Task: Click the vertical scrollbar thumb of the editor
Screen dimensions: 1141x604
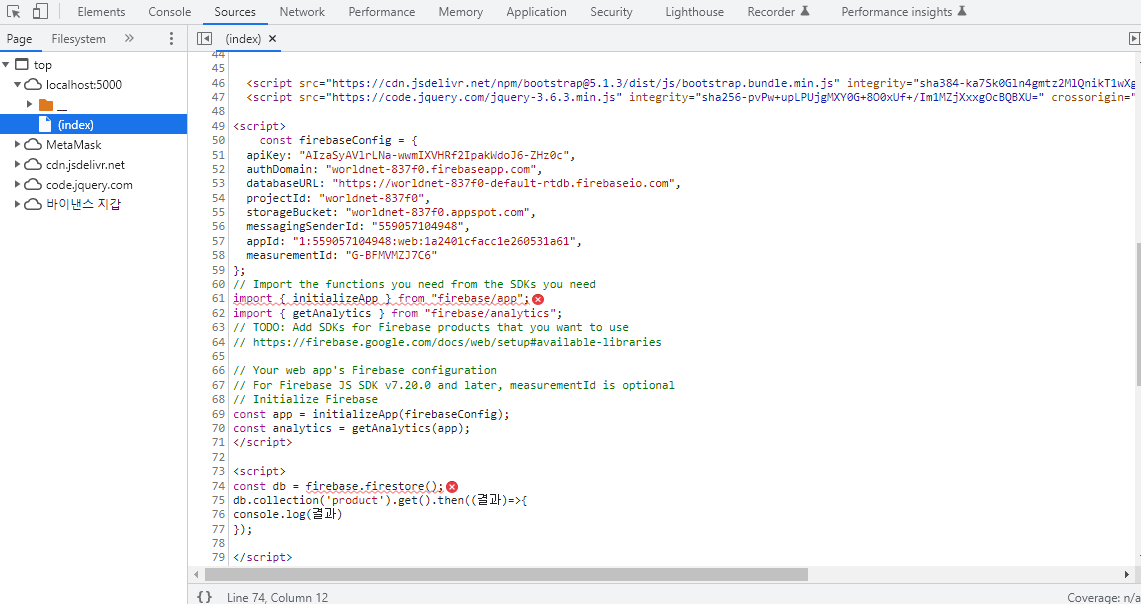Action: (1137, 314)
